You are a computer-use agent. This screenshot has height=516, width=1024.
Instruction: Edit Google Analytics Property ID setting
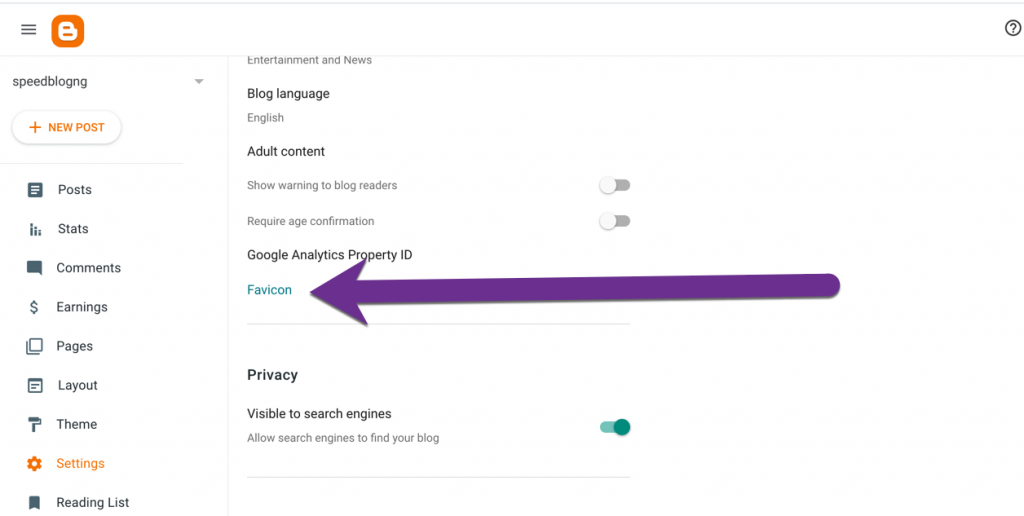click(330, 255)
